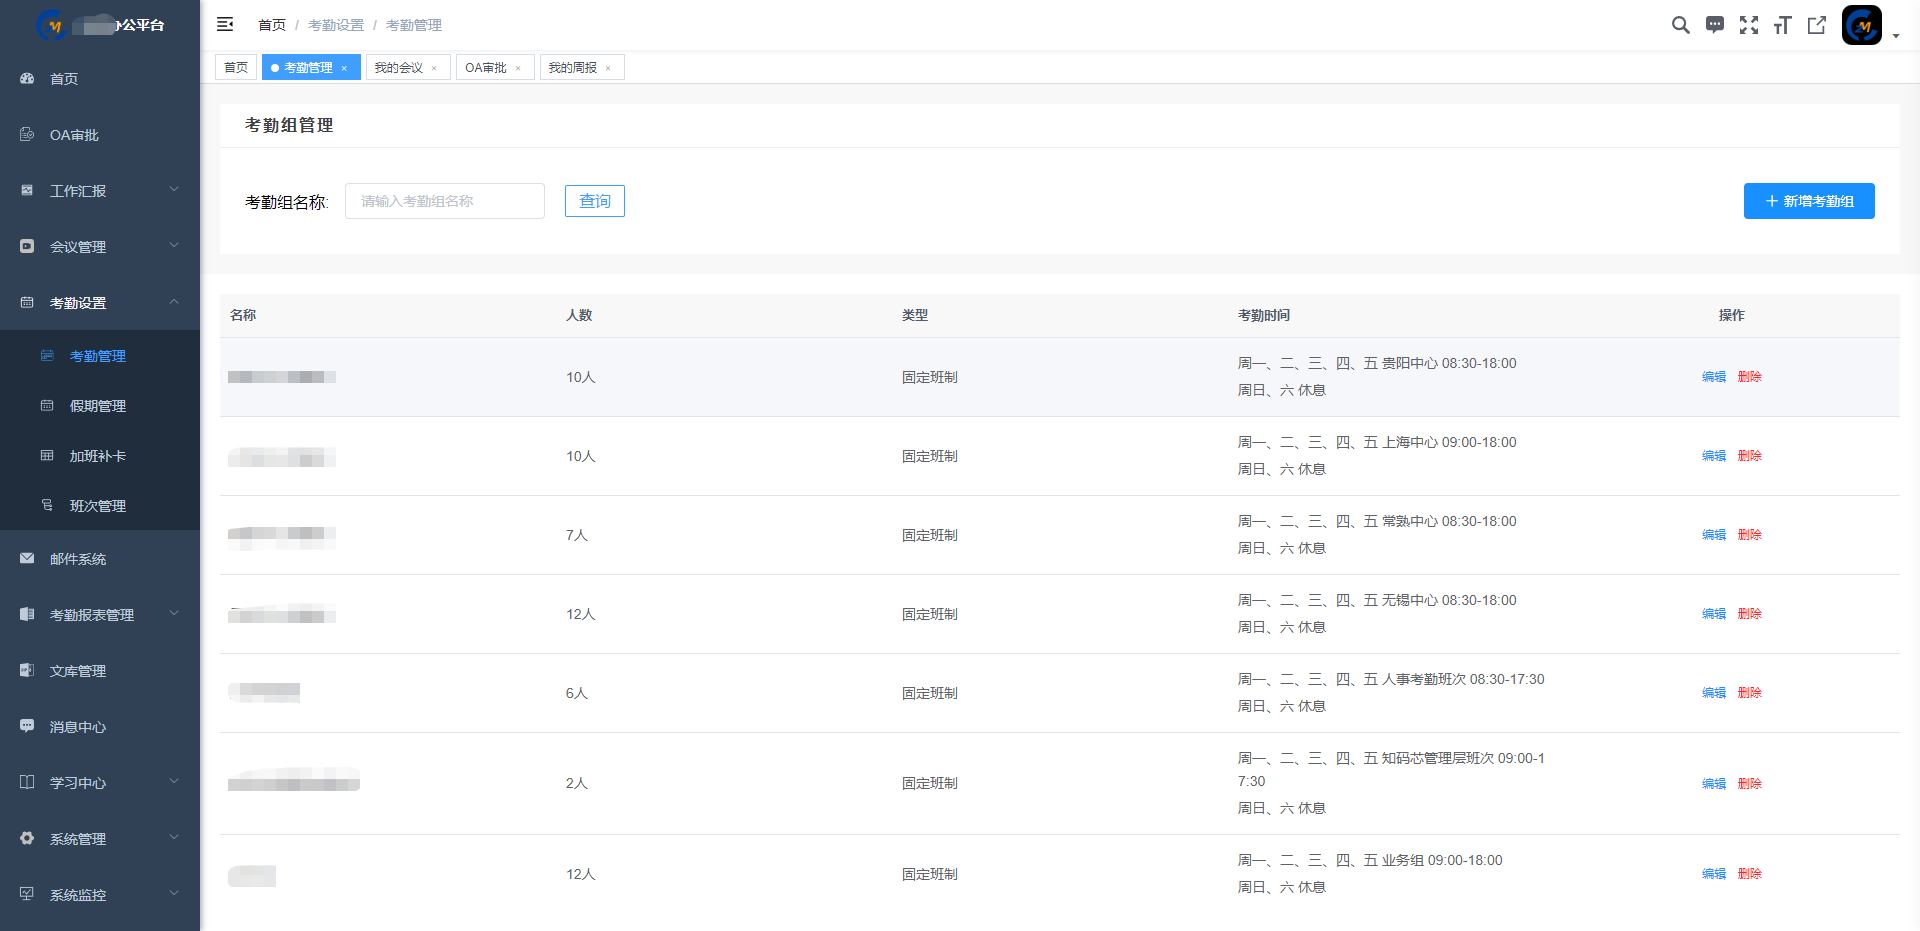Open the font size adjustment icon

point(1782,25)
